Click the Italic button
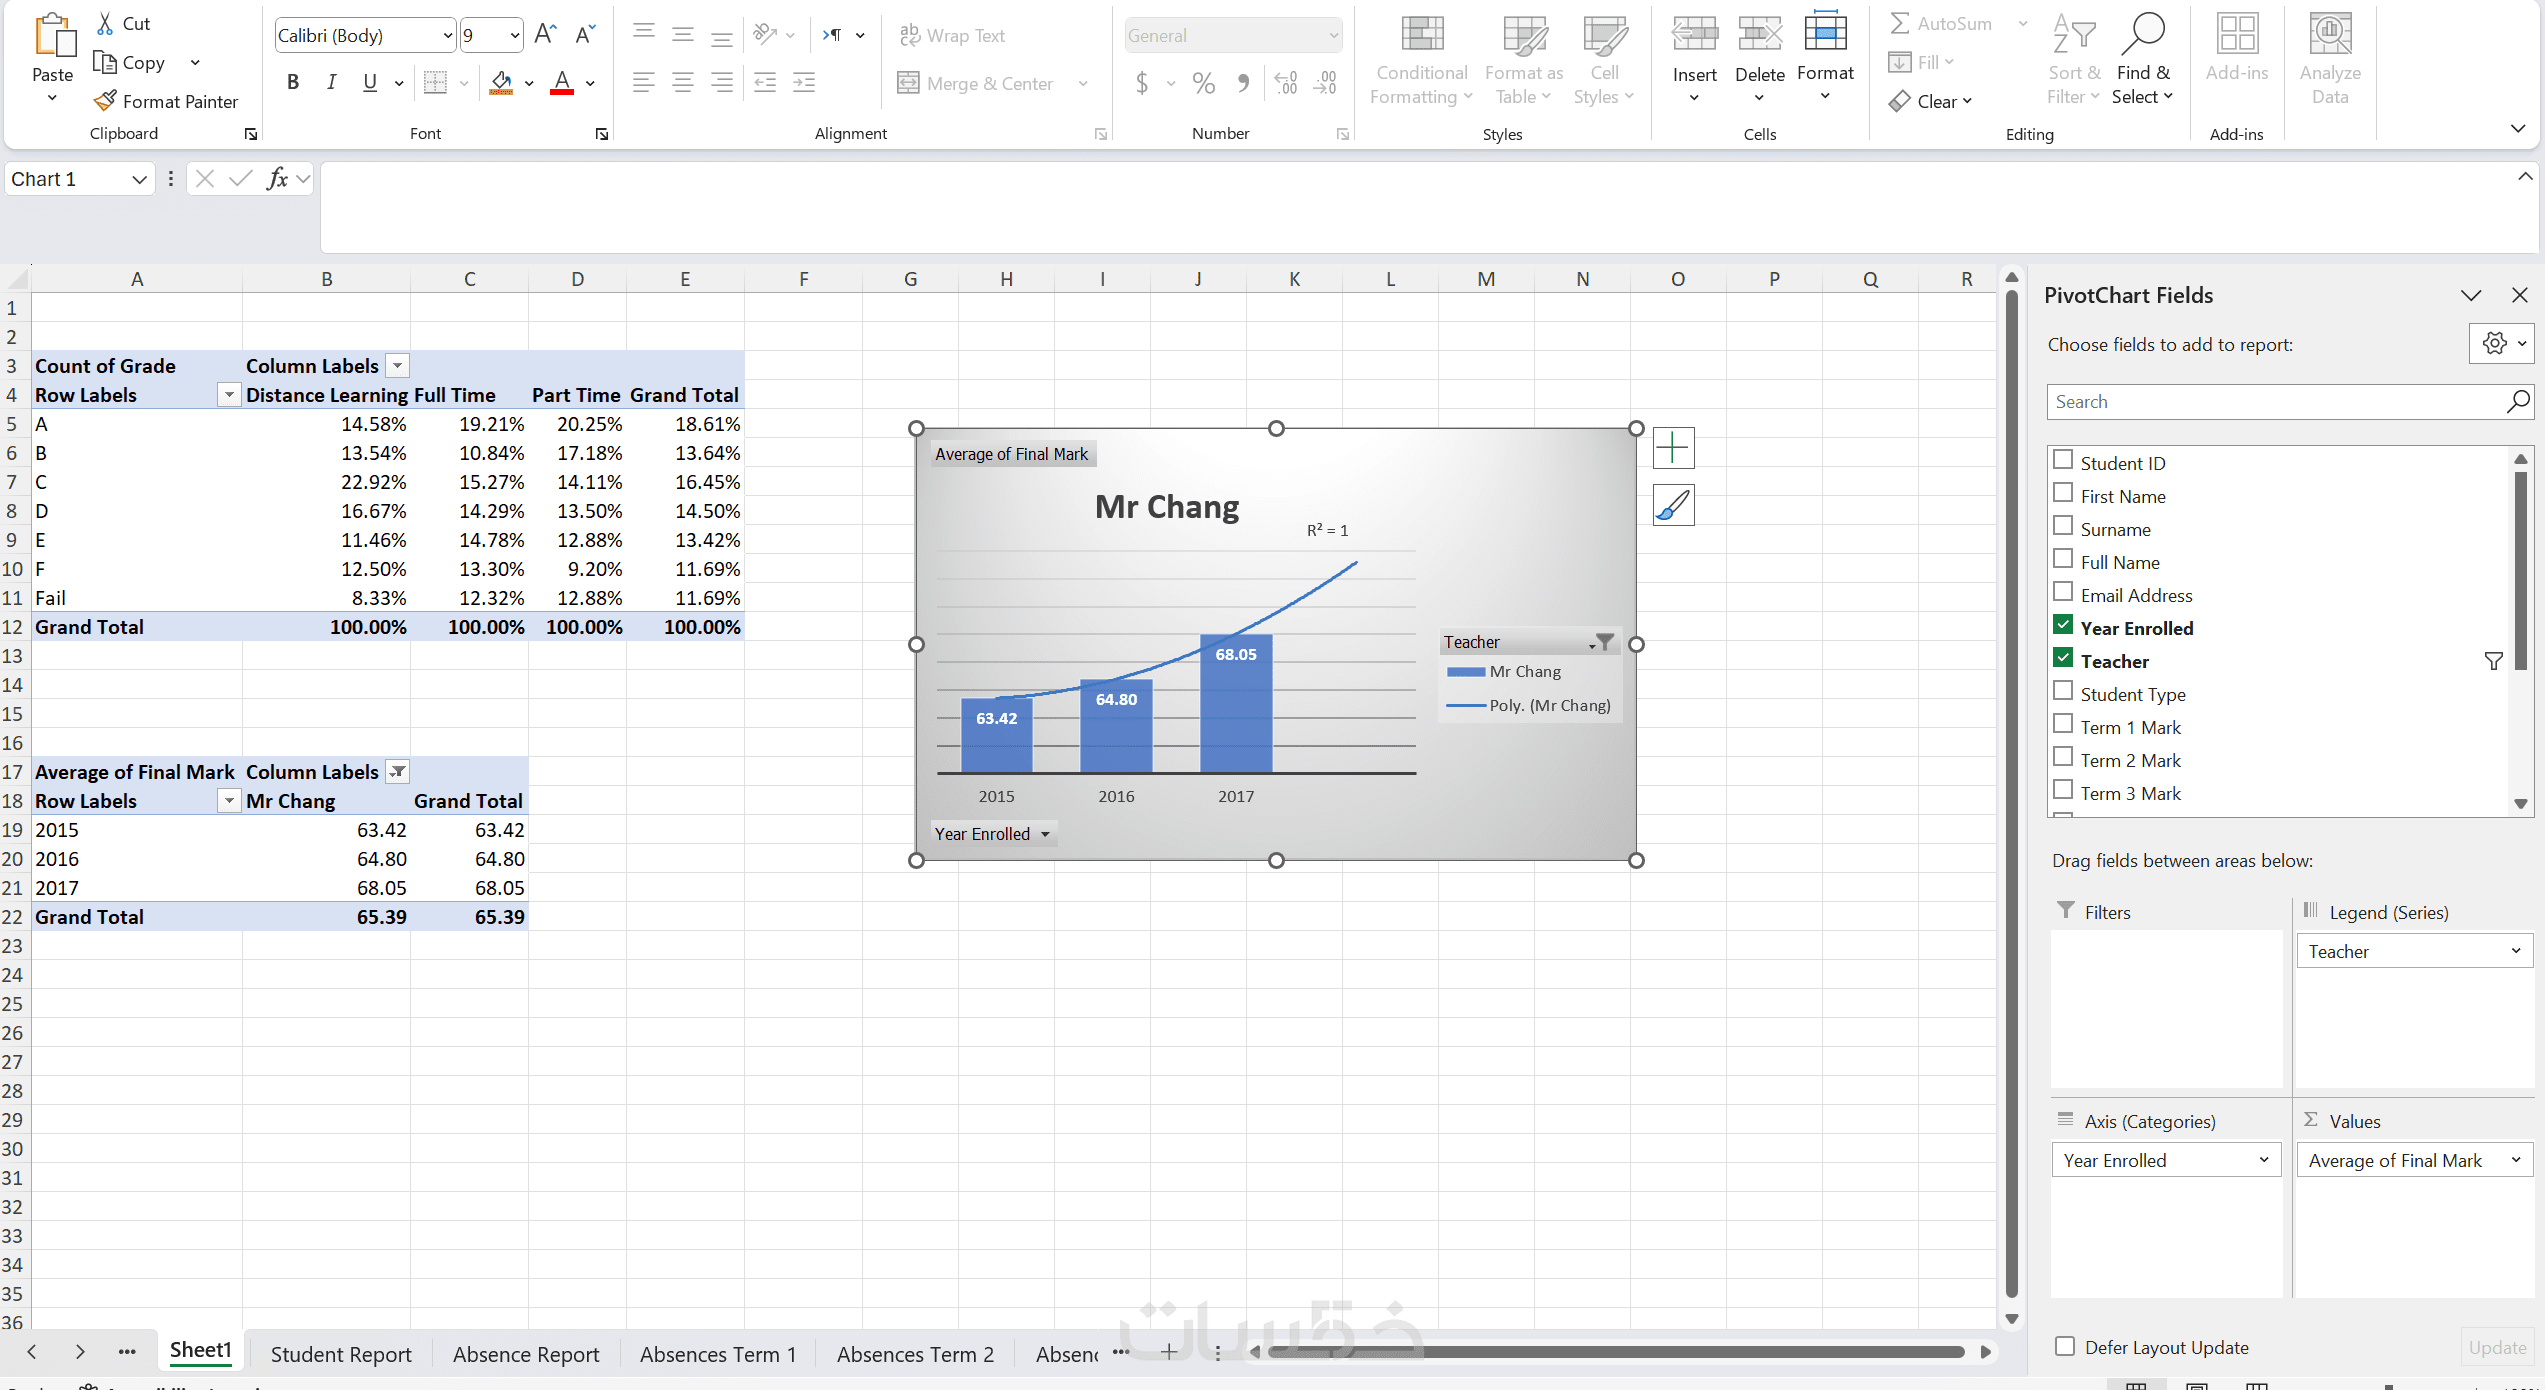2545x1390 pixels. point(331,83)
